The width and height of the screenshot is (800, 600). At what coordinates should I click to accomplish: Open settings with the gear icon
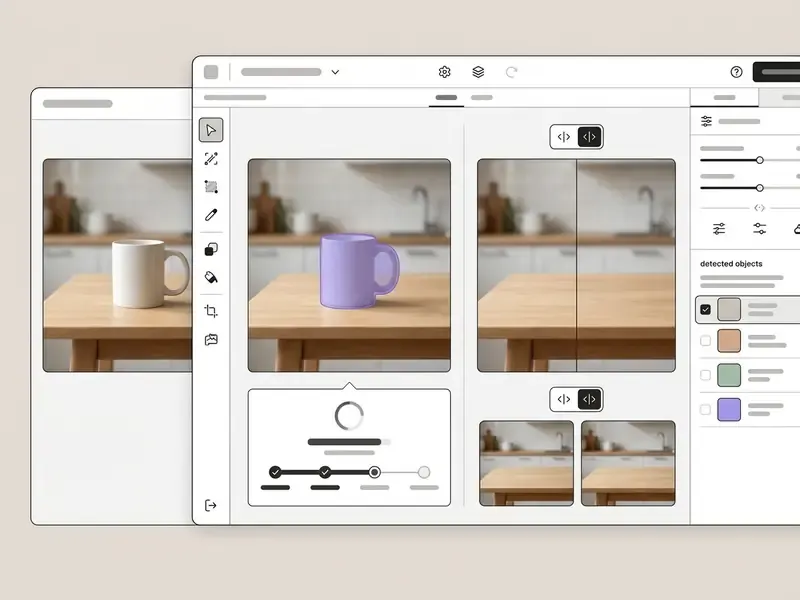[x=444, y=72]
